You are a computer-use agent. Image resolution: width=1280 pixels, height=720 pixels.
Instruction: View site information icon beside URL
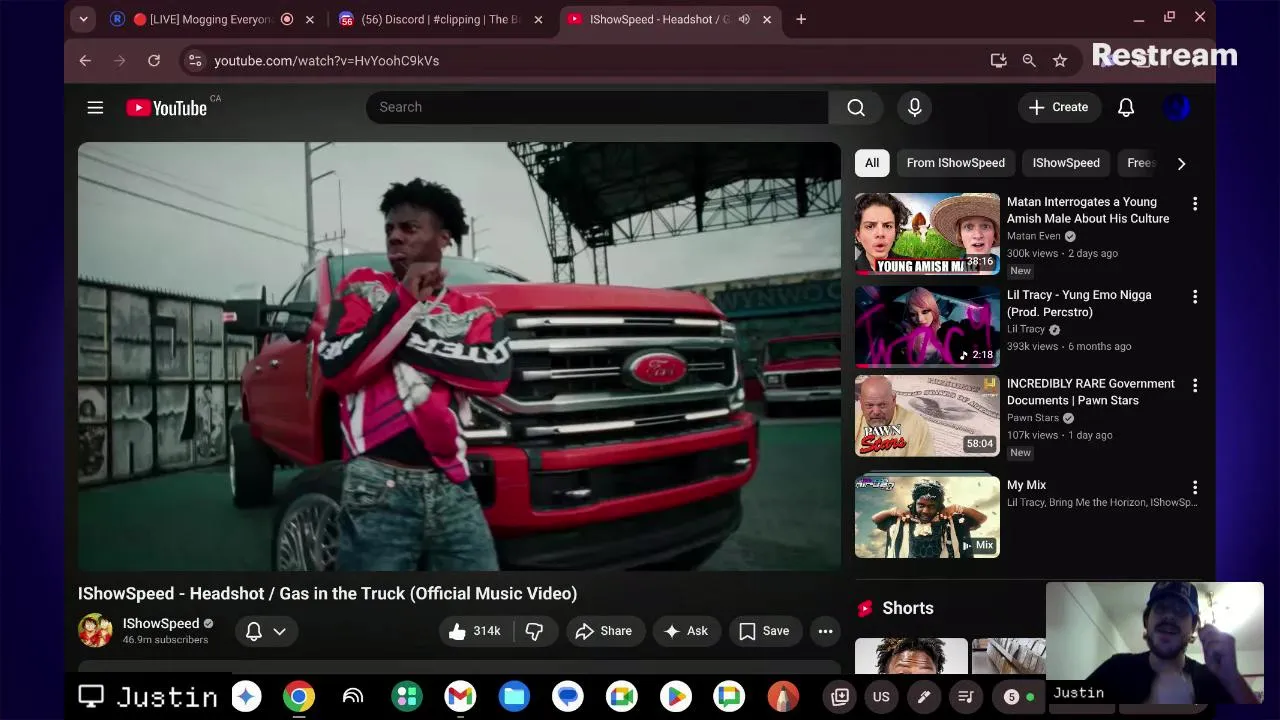coord(195,60)
